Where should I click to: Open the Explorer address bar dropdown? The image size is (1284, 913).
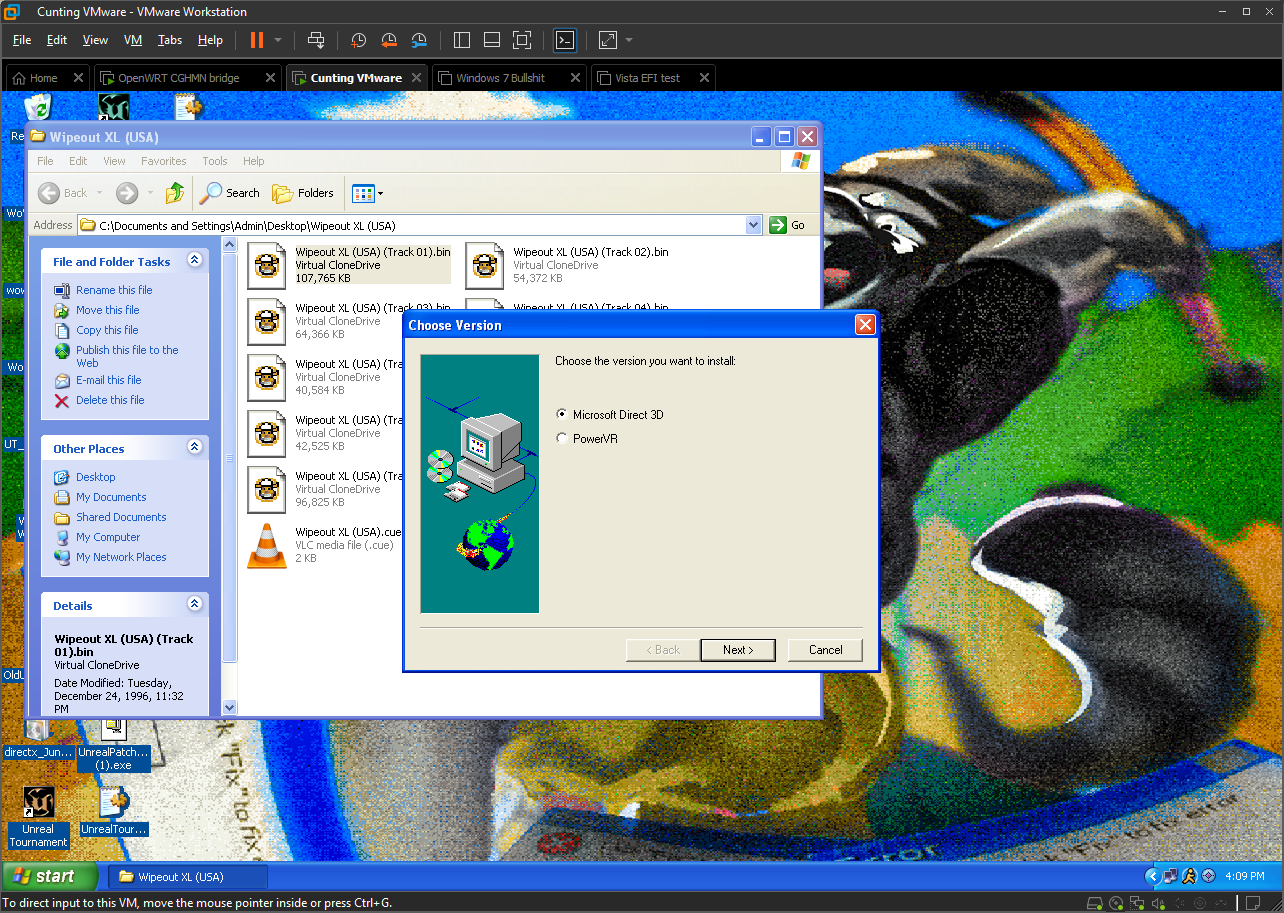(754, 225)
